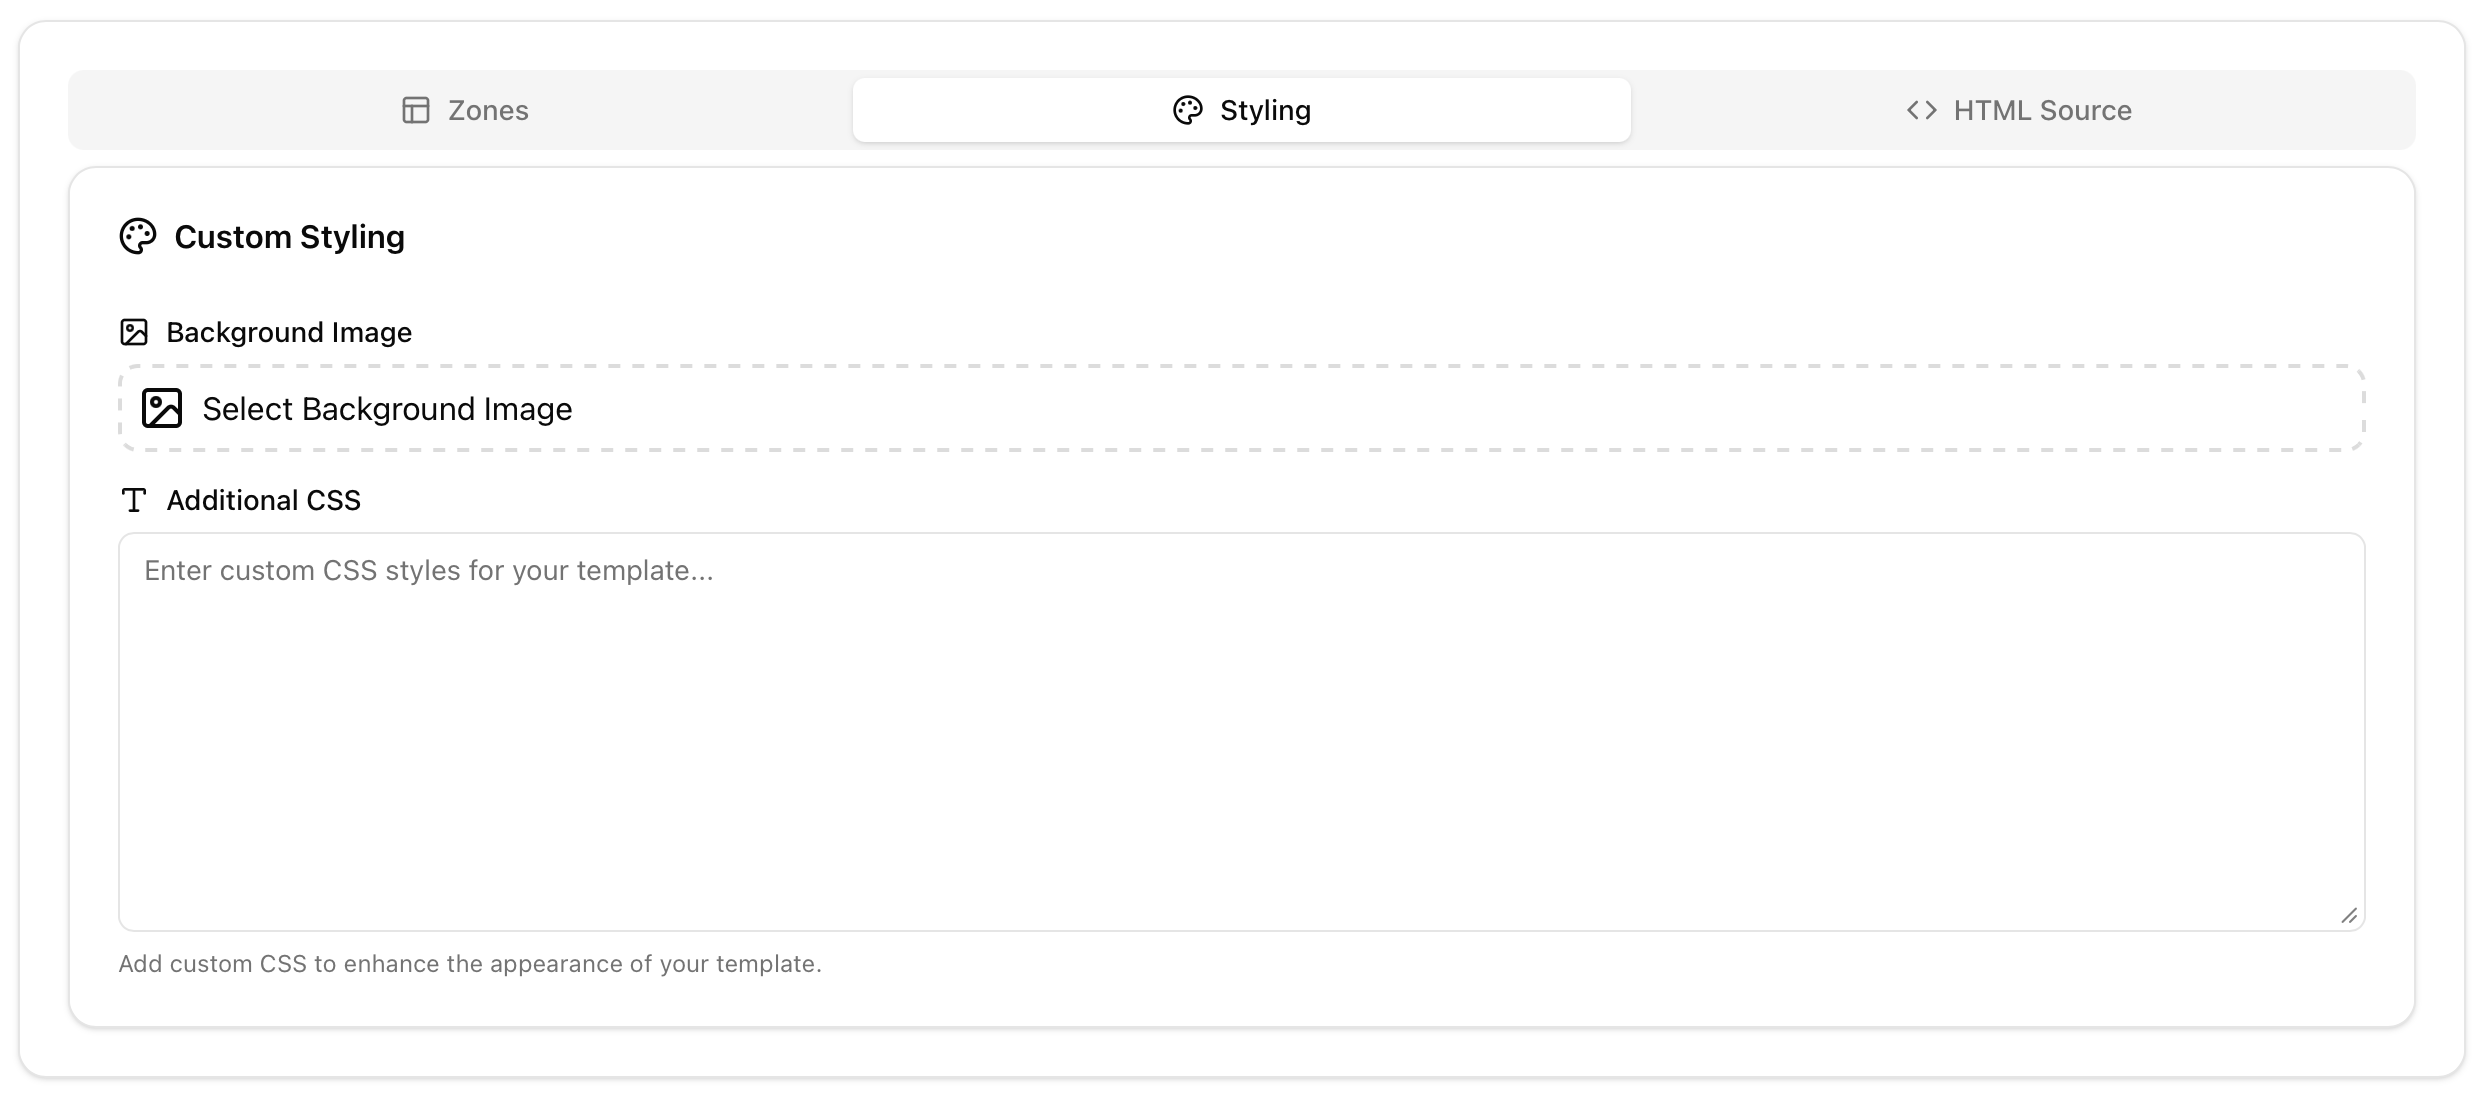The image size is (2490, 1100).
Task: Click the 'Add custom CSS to enhance' helper text
Action: 470,964
